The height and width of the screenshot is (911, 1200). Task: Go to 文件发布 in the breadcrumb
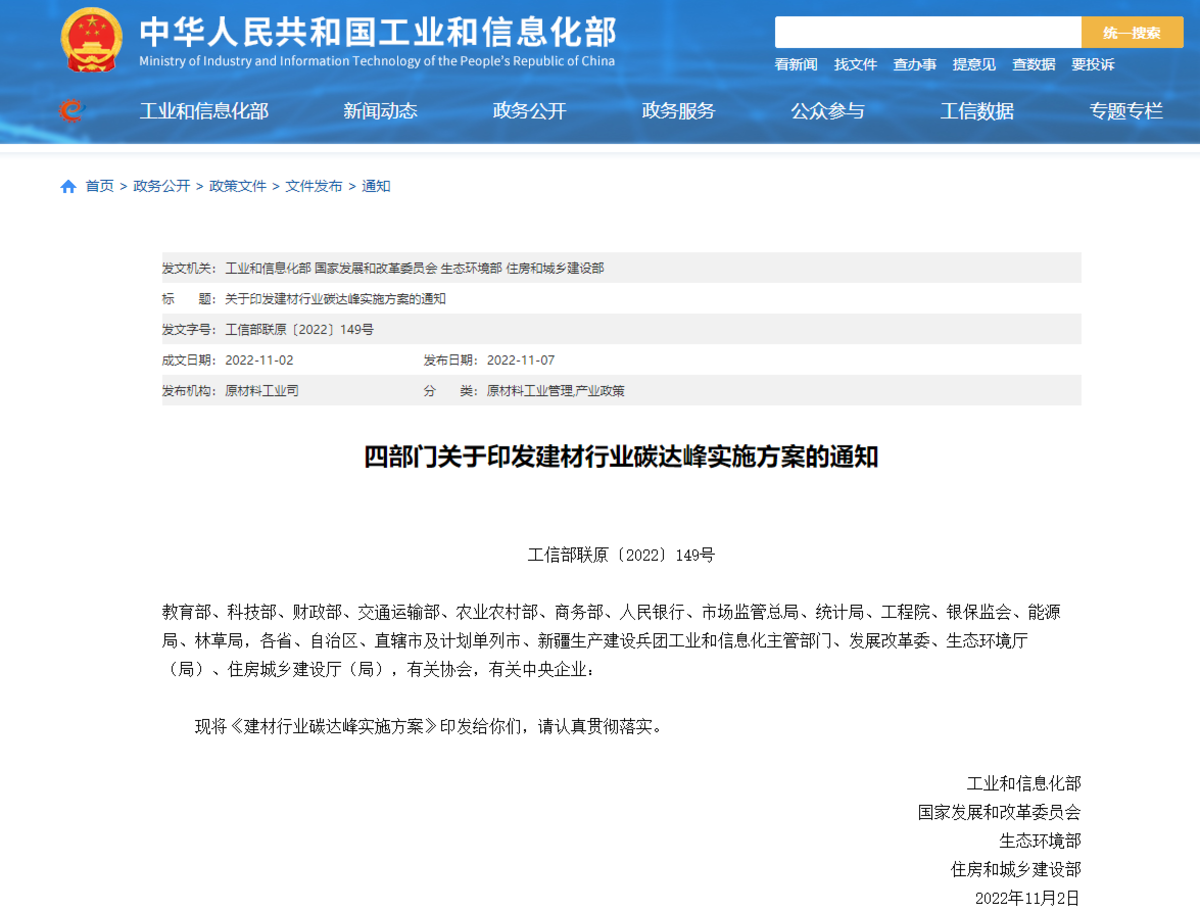[x=314, y=186]
